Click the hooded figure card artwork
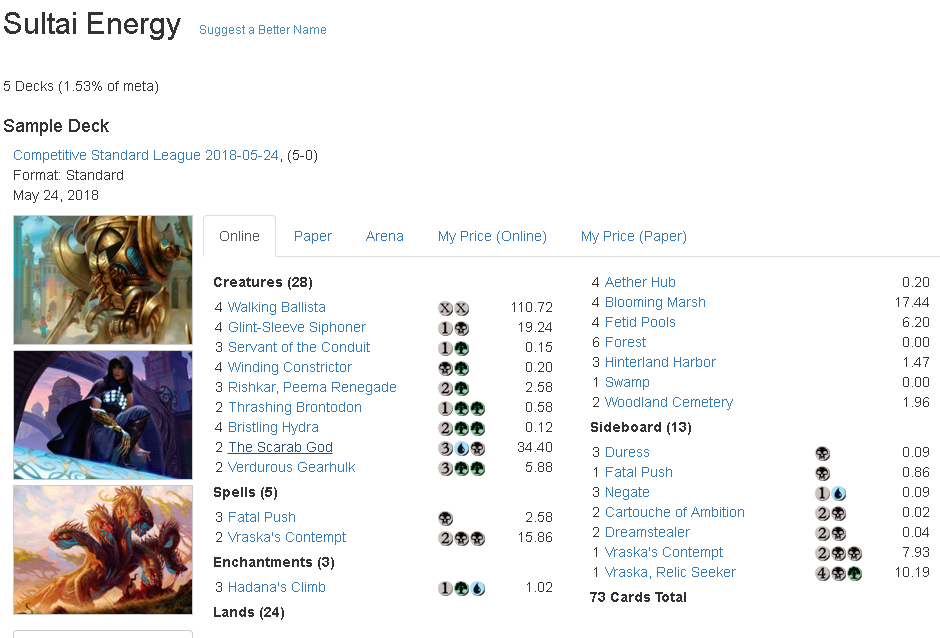This screenshot has width=940, height=638. 103,415
